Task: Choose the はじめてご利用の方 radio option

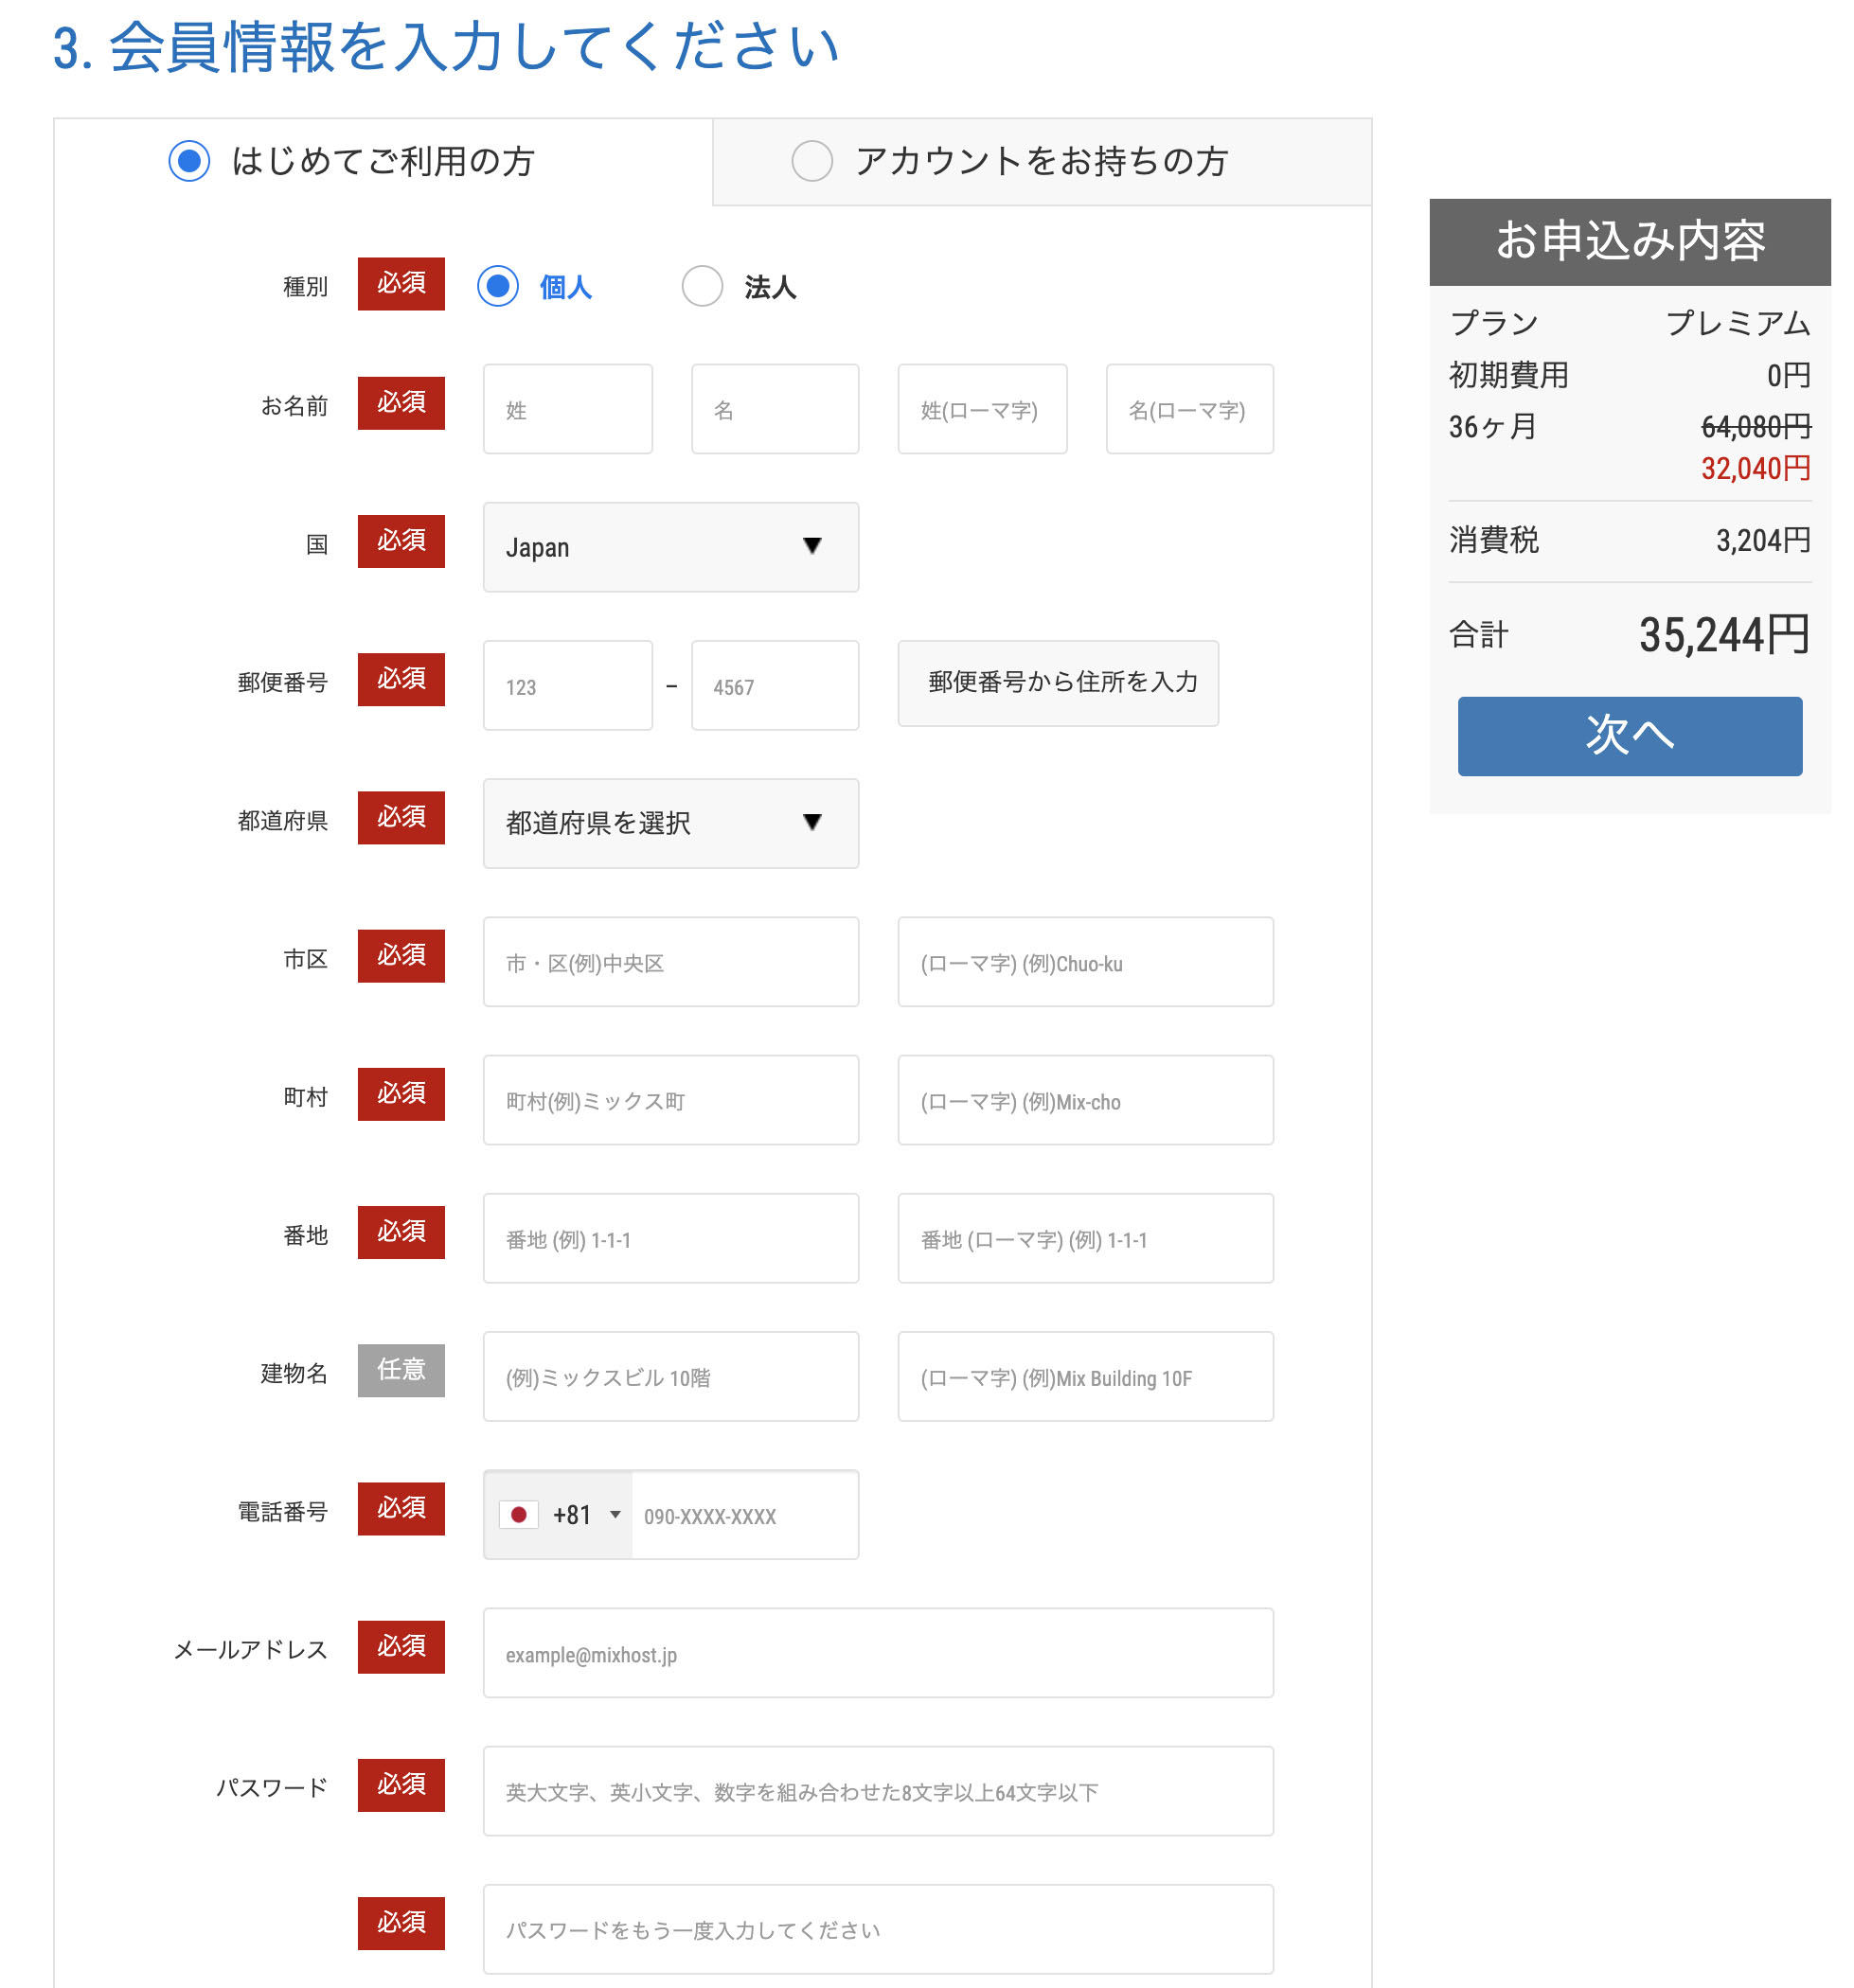Action: (189, 161)
